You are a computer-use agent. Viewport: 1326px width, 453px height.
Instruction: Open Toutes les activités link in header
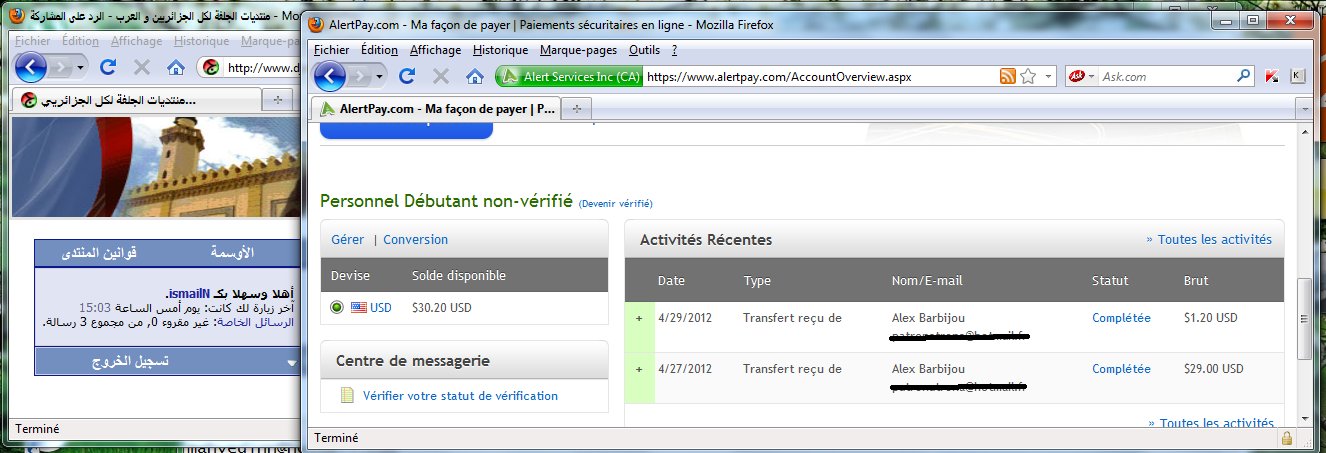click(x=1209, y=239)
